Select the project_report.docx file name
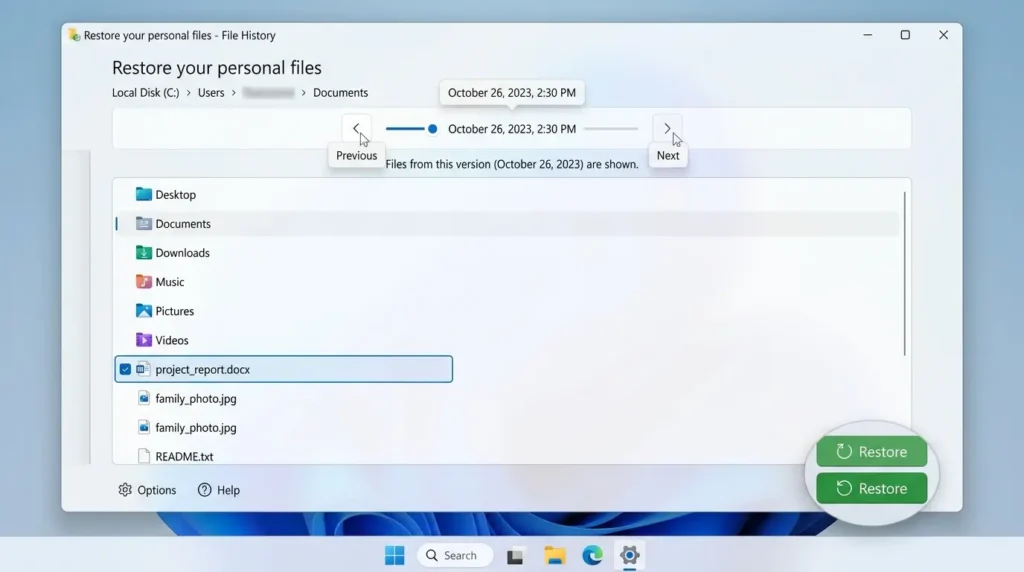 202,370
